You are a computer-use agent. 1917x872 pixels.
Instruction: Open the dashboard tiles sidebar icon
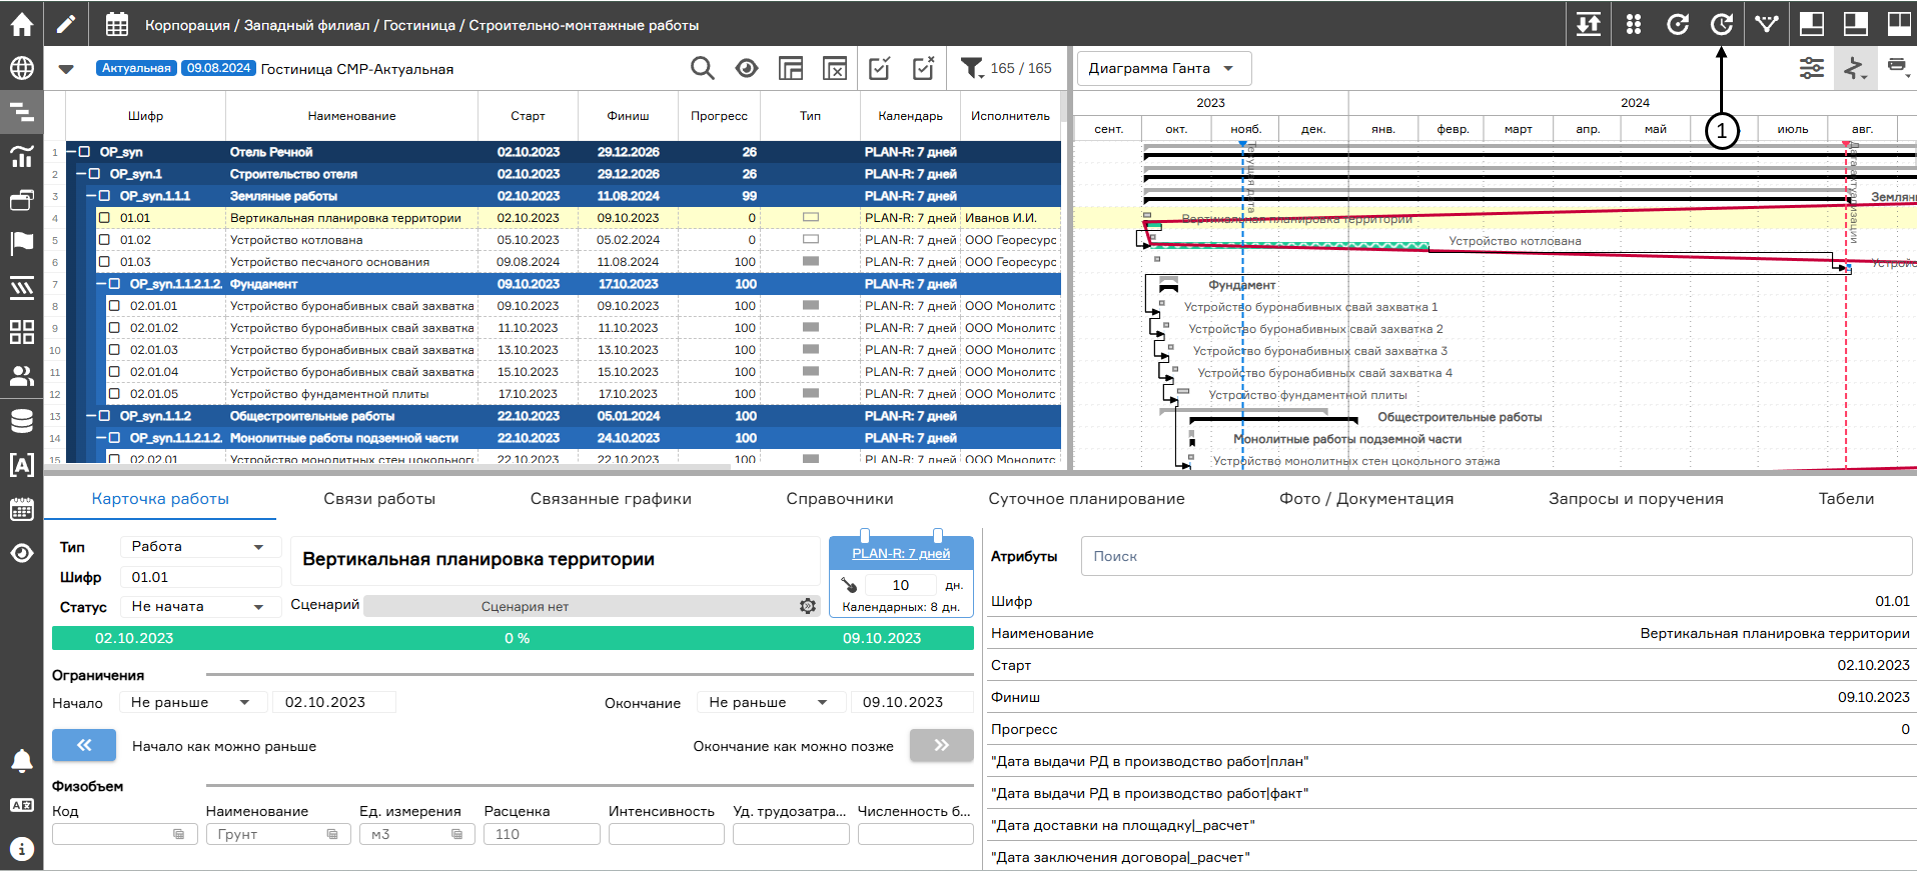point(21,332)
